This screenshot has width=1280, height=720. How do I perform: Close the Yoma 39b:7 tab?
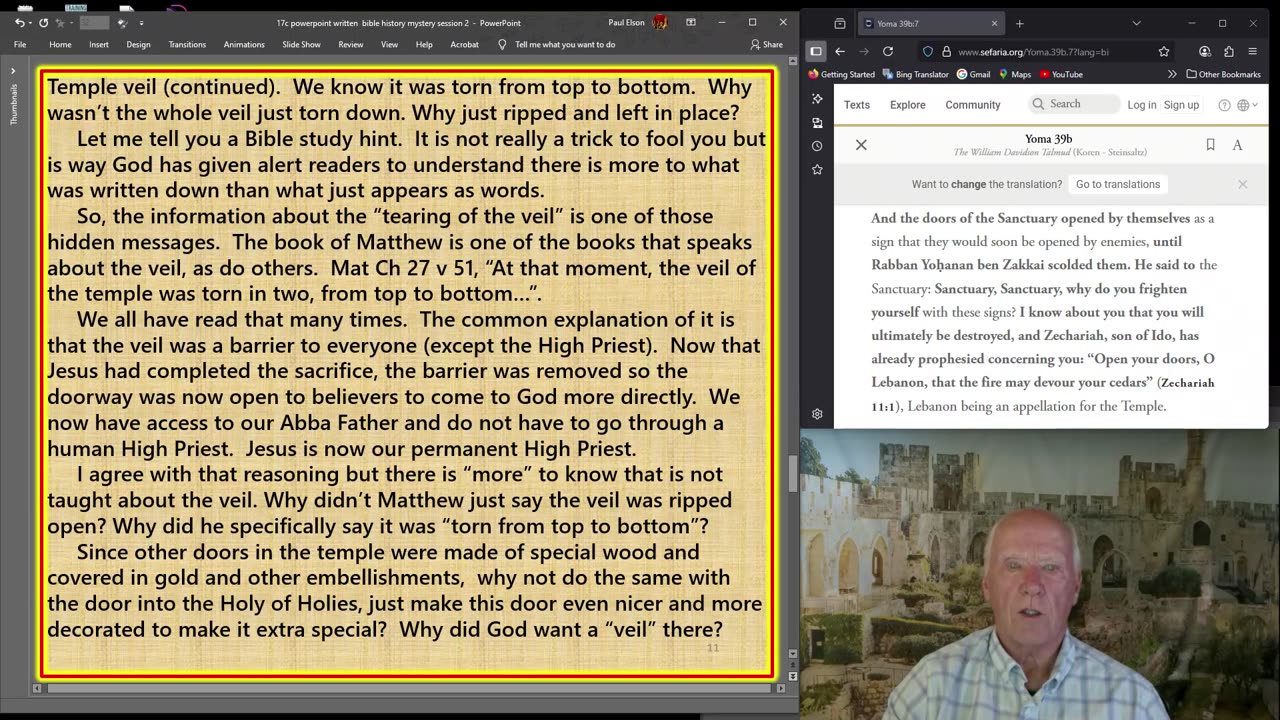pos(994,23)
